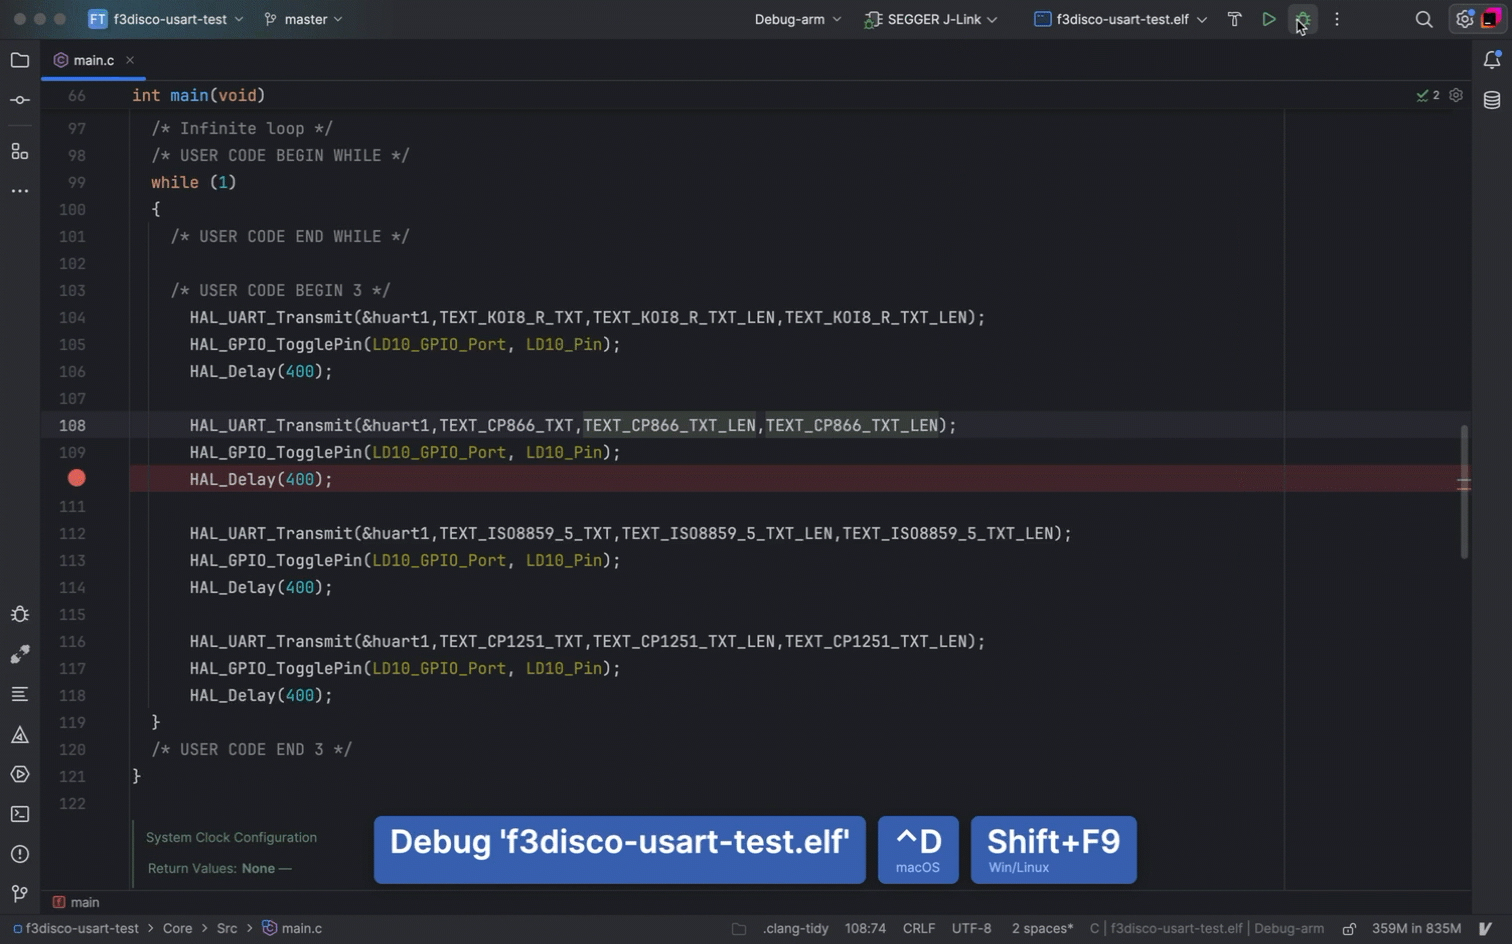Open the f3disco-usart-test project dropdown

click(166, 19)
